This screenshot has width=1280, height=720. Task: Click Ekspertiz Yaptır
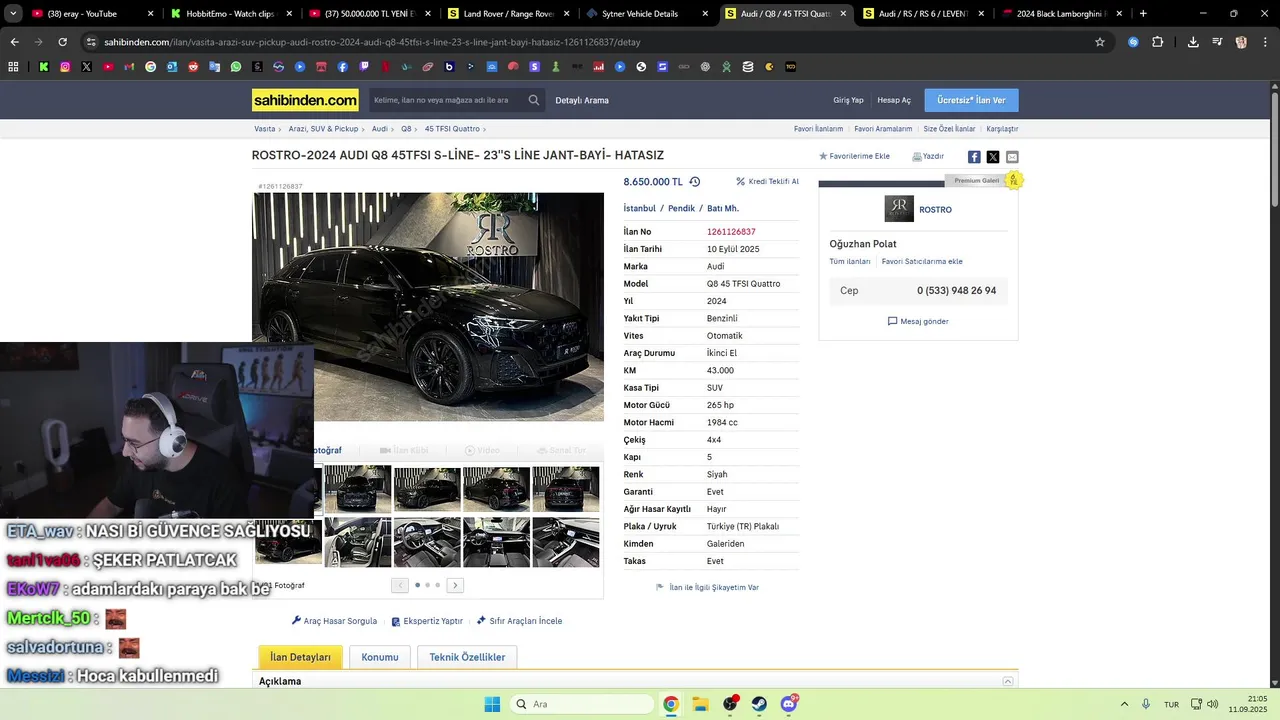[x=427, y=621]
